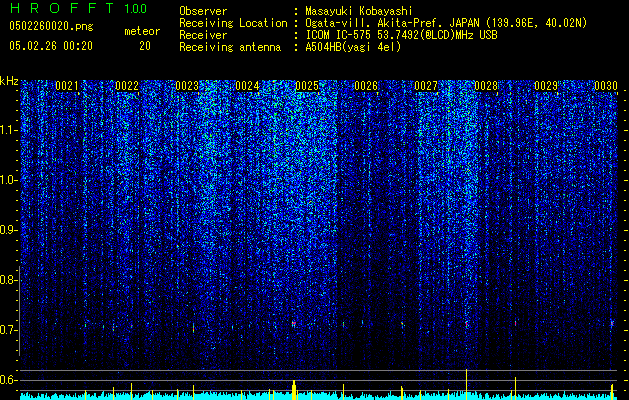Select the filename 0502260020.png

coord(51,26)
